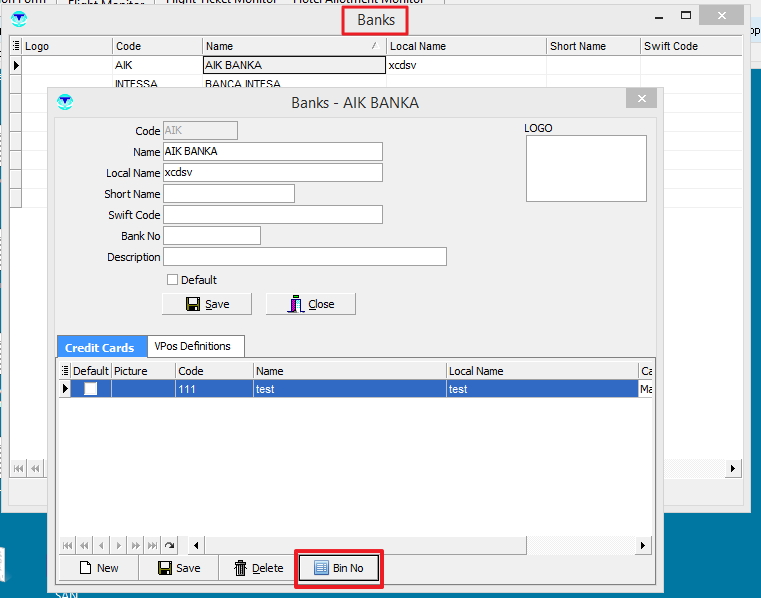This screenshot has height=598, width=761.
Task: Open column chooser icon in Banks grid header
Action: [x=16, y=46]
